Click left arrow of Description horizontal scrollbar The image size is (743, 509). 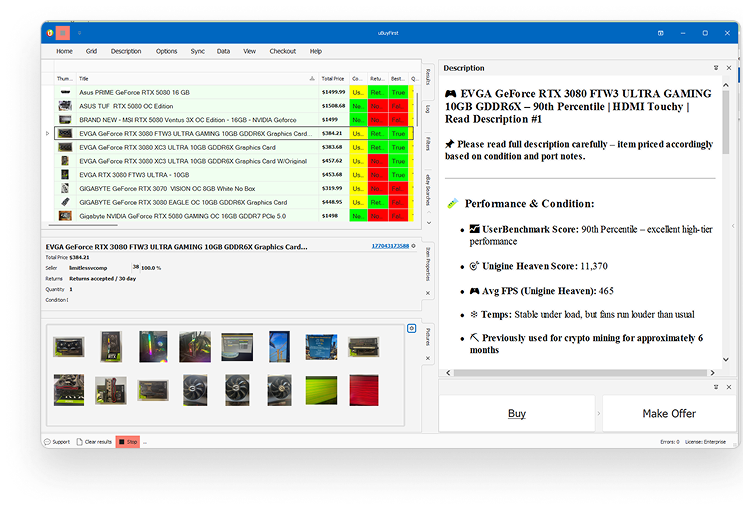448,373
